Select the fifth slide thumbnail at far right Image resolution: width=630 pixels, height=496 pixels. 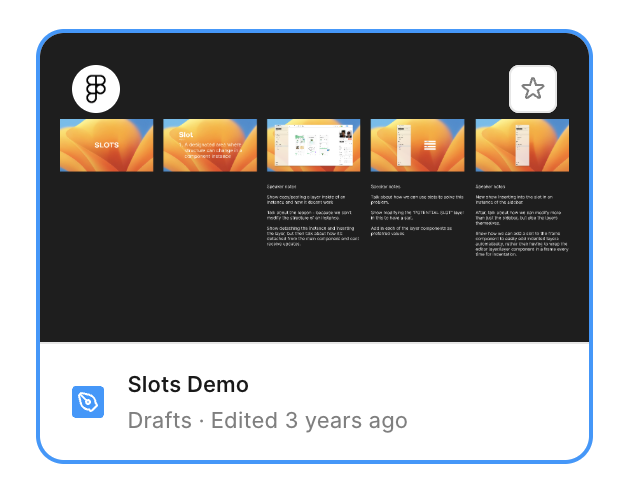pos(522,146)
